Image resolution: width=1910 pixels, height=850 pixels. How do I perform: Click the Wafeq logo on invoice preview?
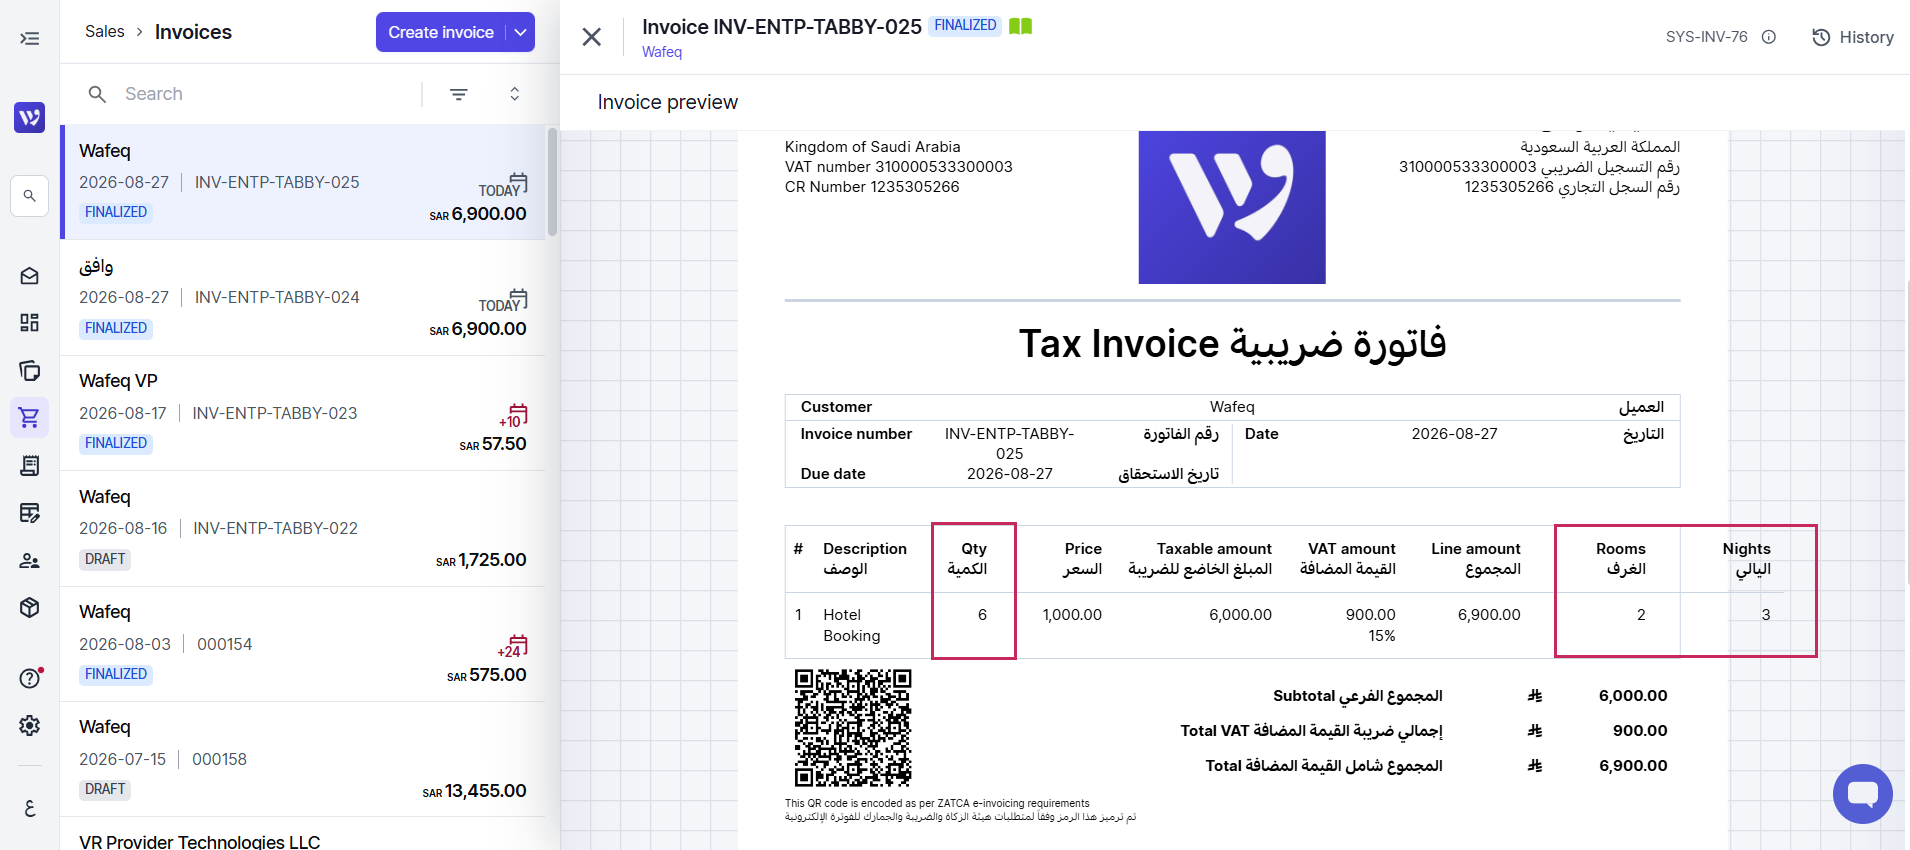pos(1232,207)
